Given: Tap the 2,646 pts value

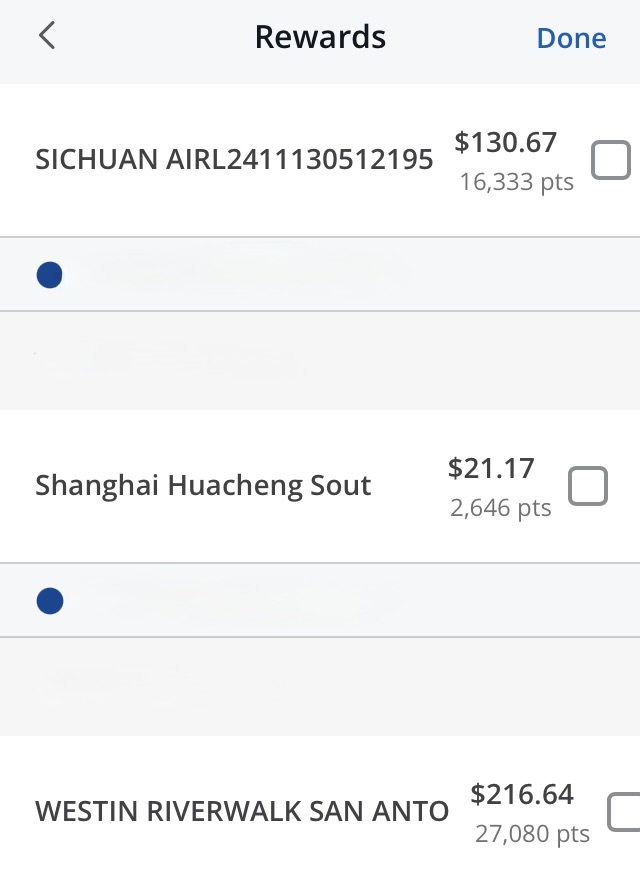Looking at the screenshot, I should click(x=500, y=508).
